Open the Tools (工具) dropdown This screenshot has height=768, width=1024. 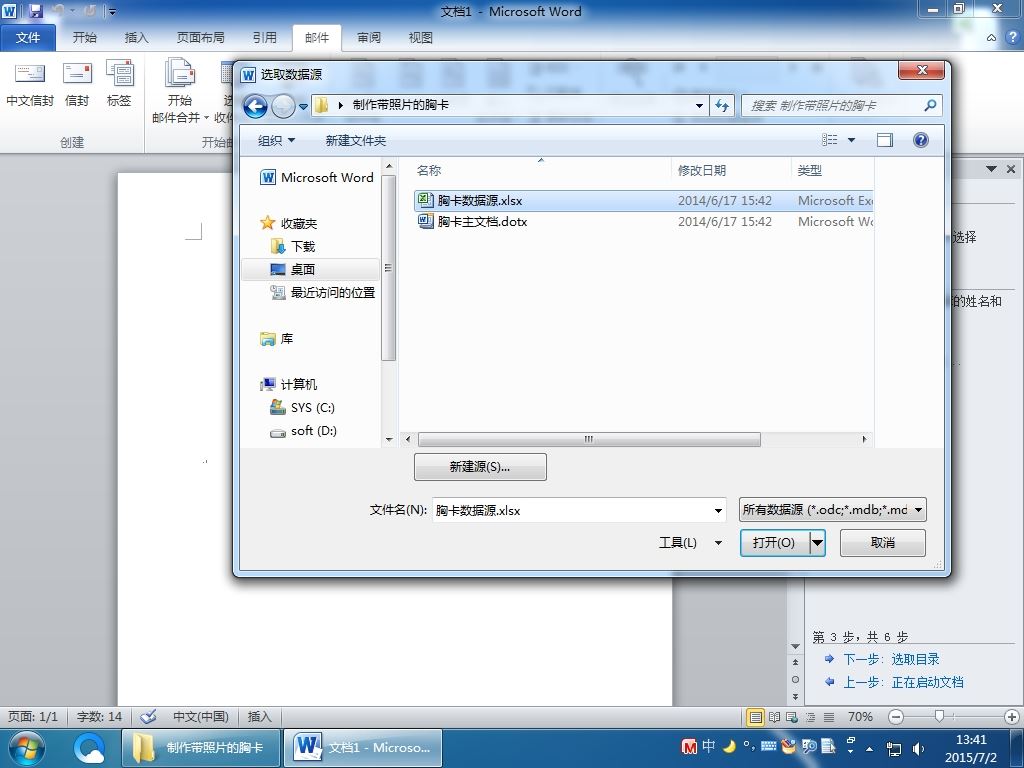click(x=690, y=543)
